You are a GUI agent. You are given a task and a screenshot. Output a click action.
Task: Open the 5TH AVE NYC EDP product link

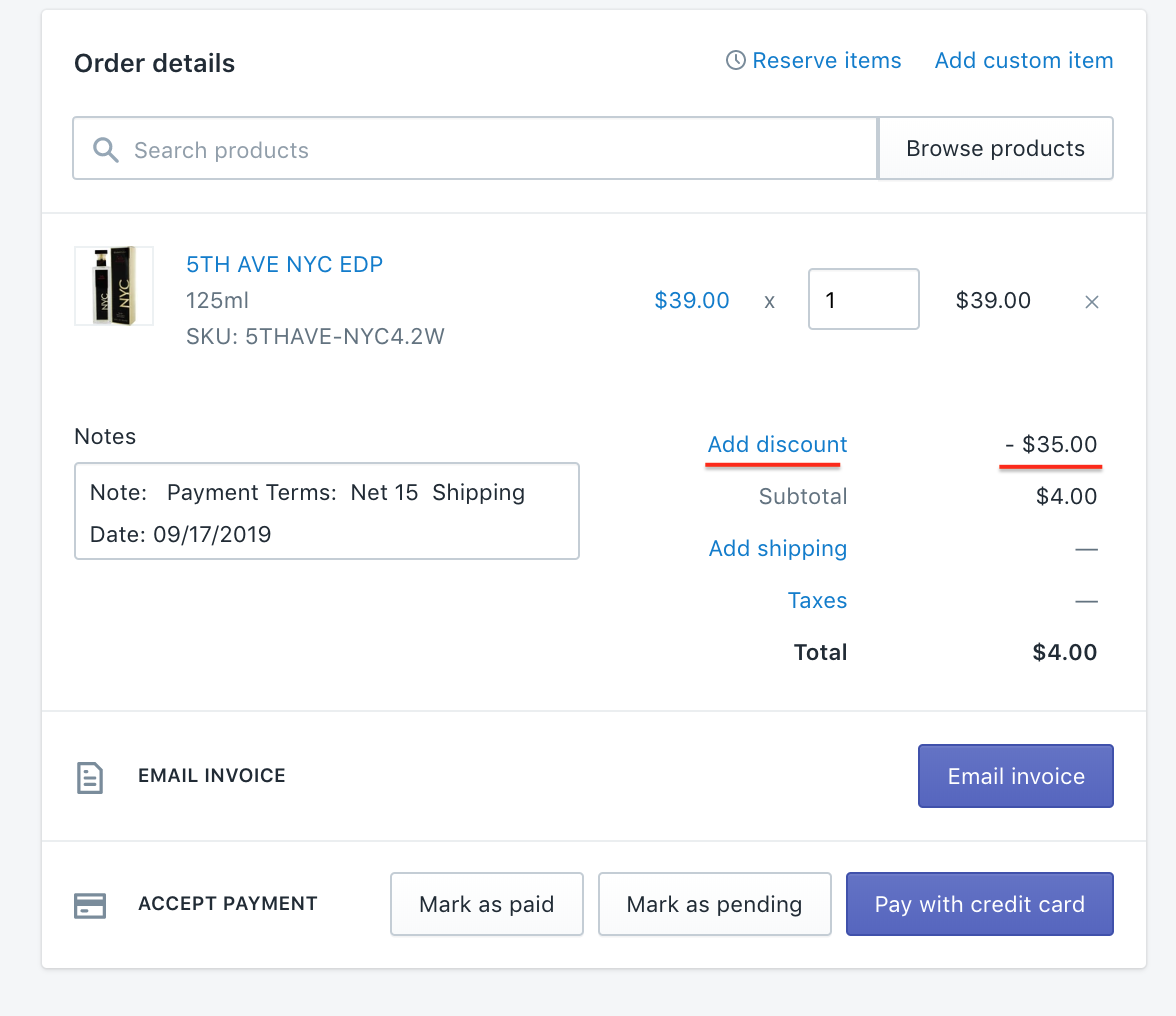[x=284, y=264]
